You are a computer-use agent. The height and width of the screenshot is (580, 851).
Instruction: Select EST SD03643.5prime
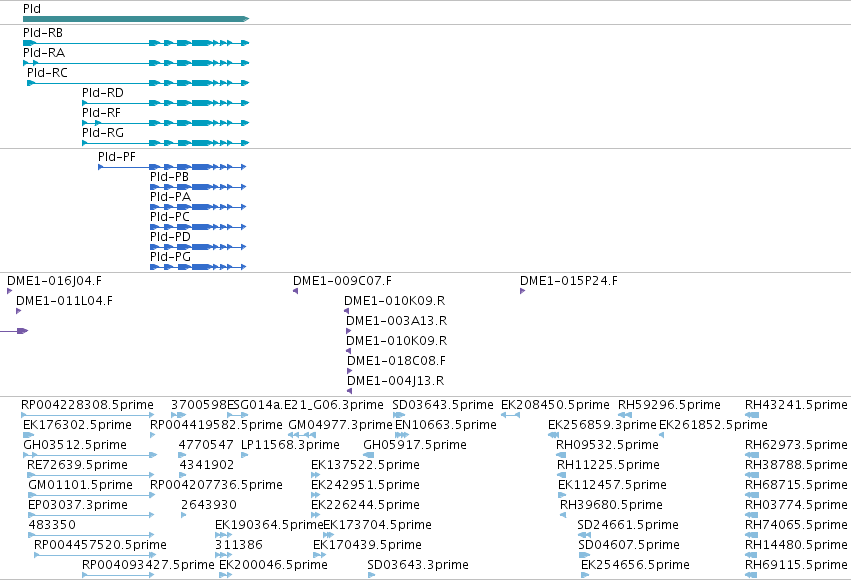click(x=399, y=415)
